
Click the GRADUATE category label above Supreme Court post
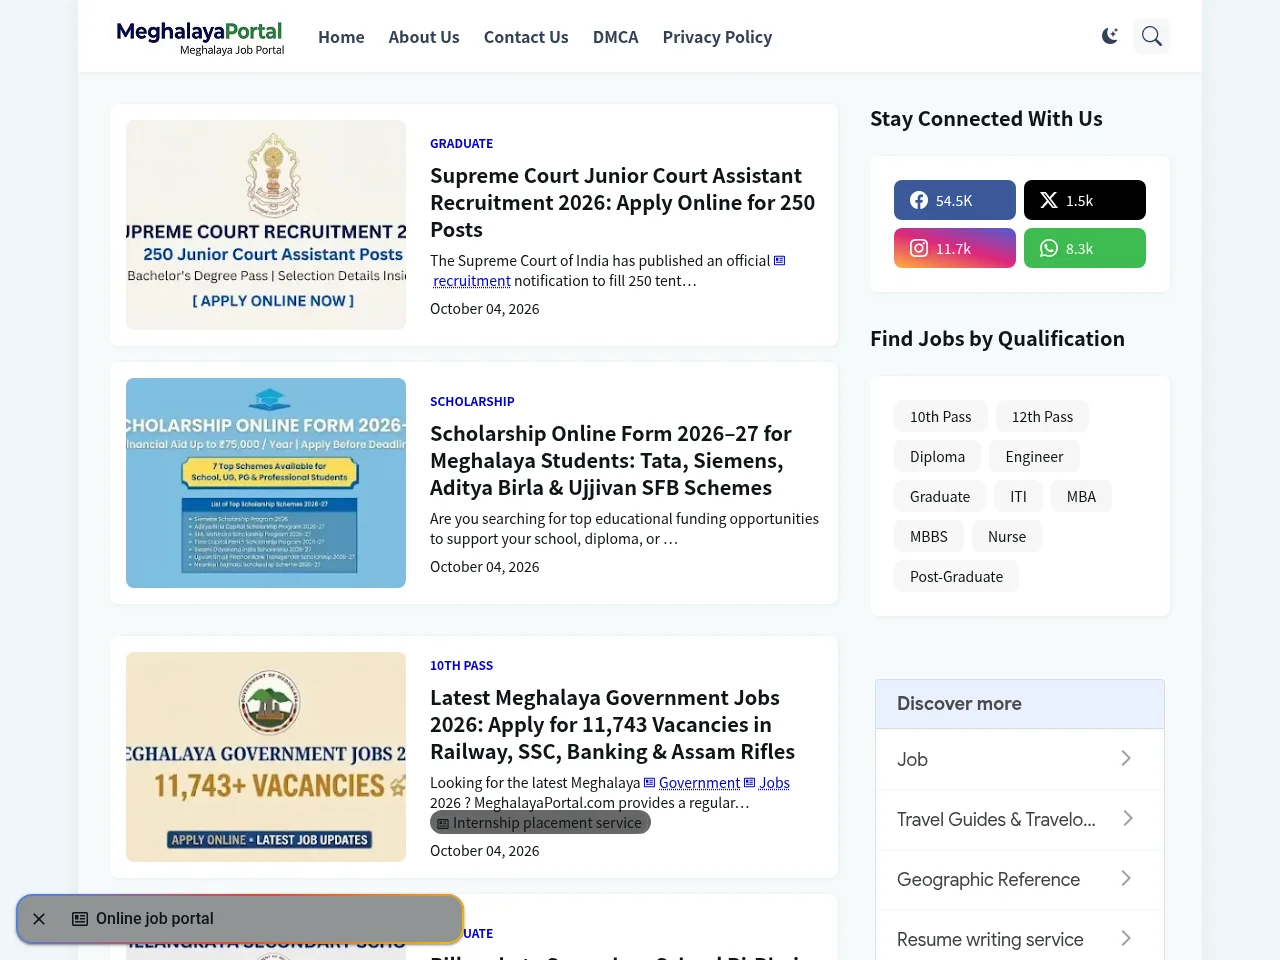pyautogui.click(x=461, y=144)
